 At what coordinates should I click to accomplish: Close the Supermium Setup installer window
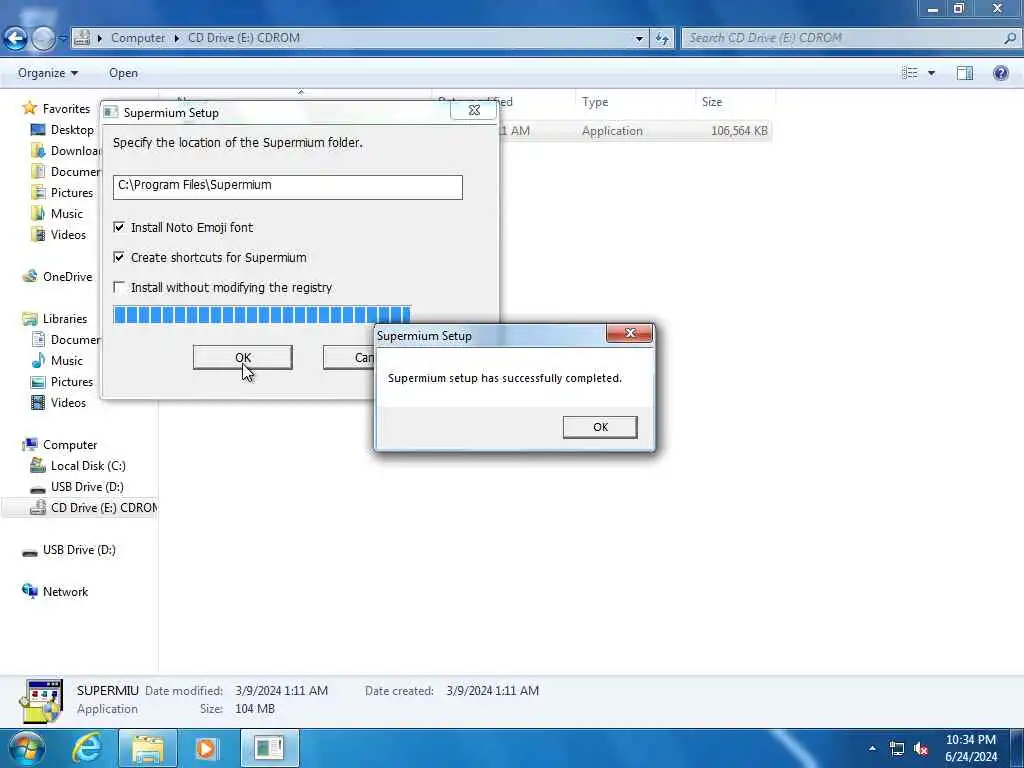point(474,110)
